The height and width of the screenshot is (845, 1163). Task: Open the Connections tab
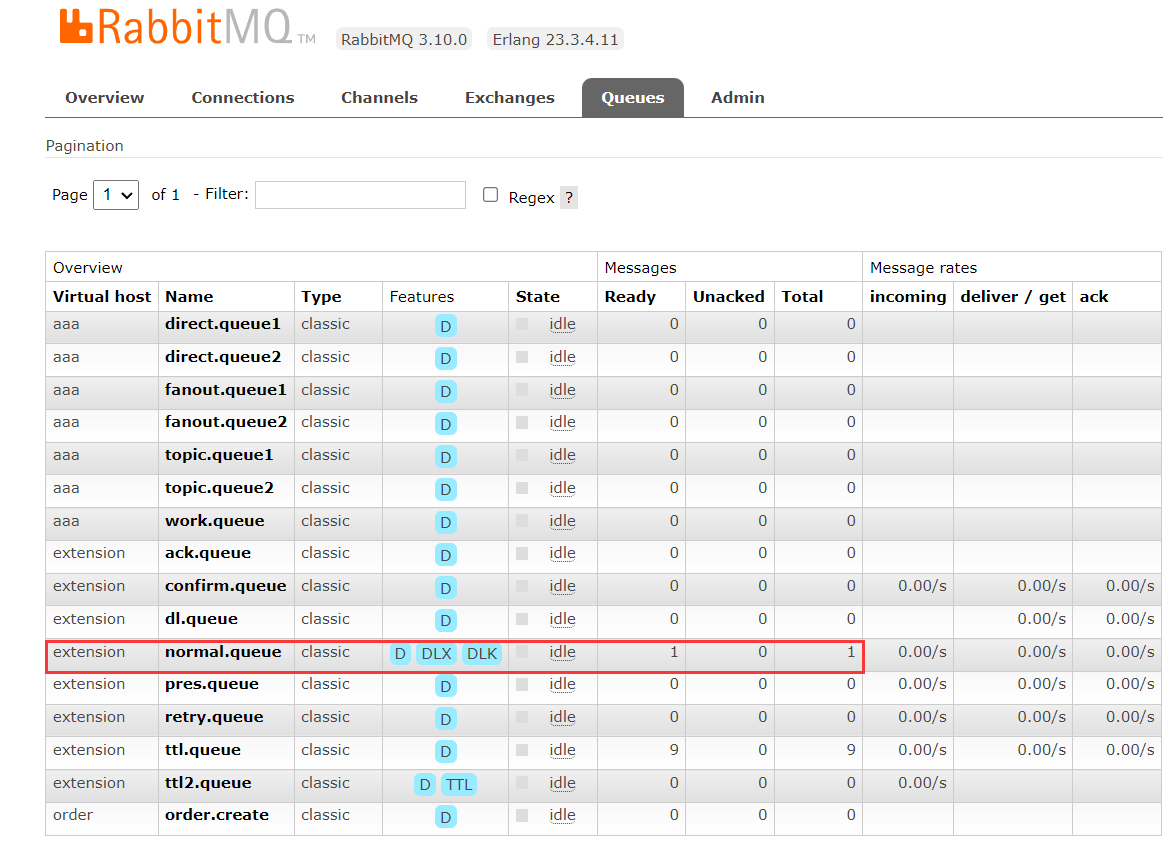(243, 98)
